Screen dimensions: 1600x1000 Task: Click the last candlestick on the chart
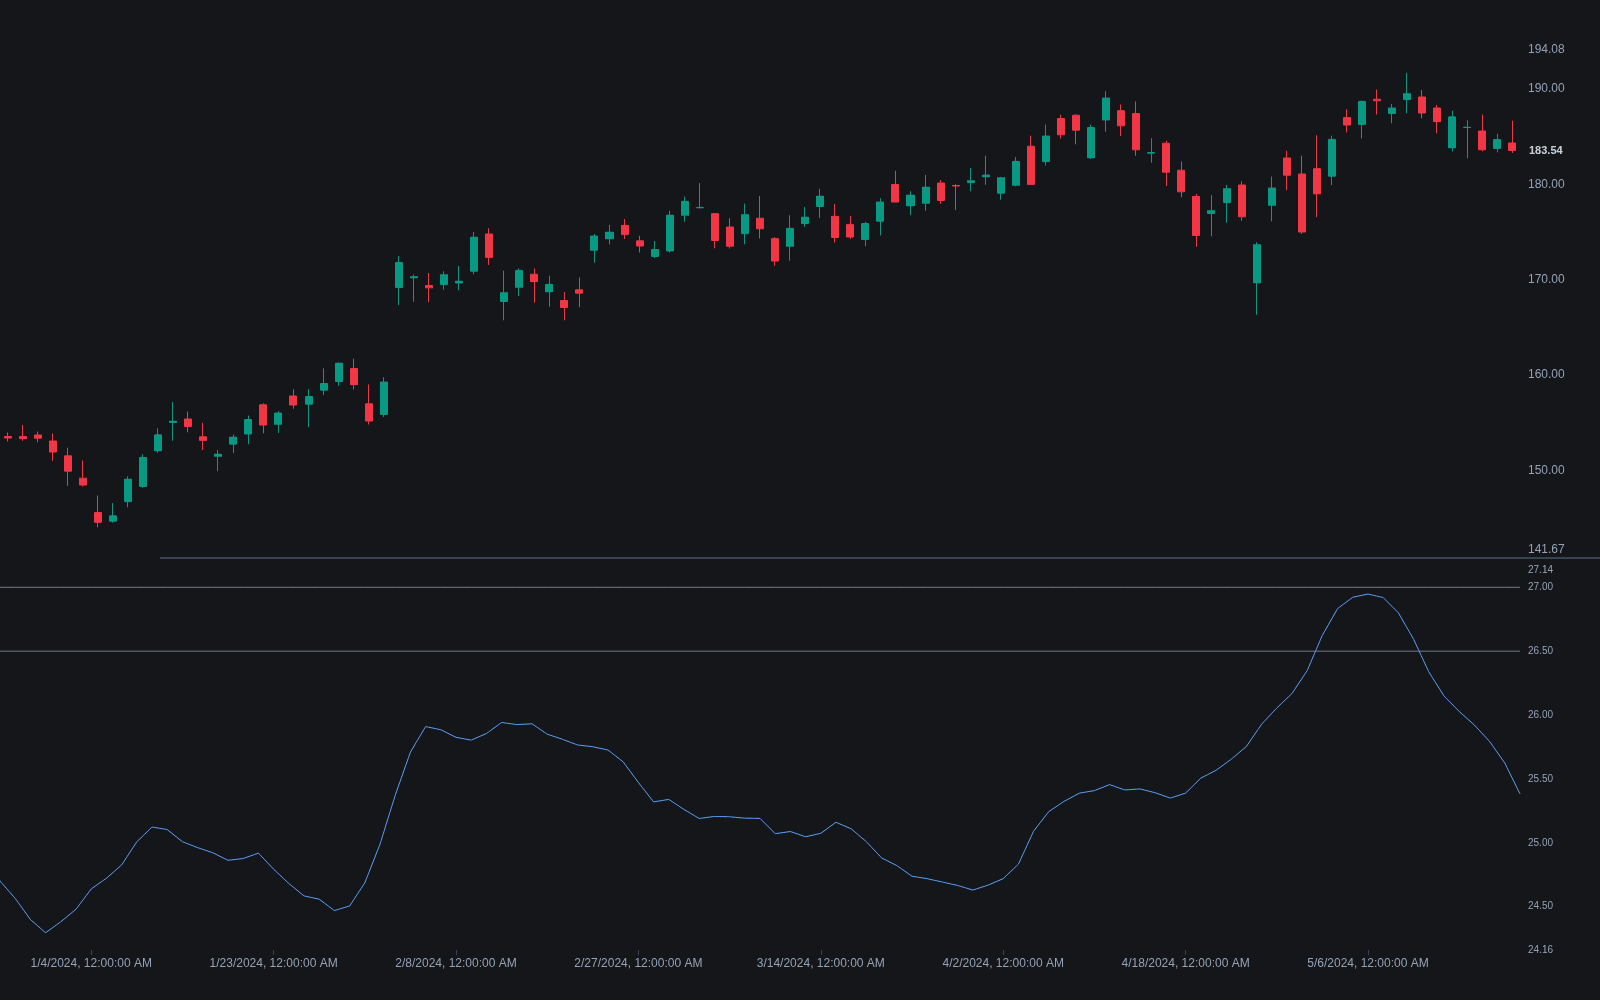(1512, 146)
